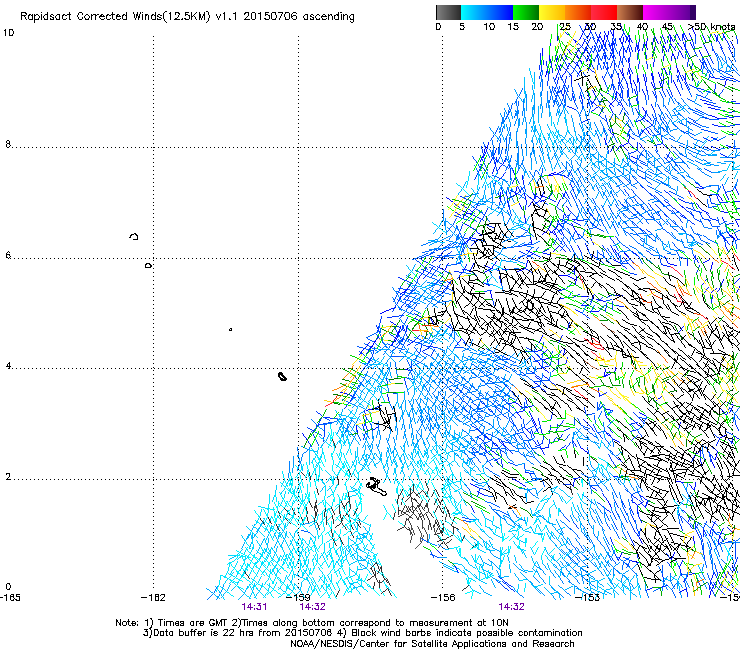
Task: Click the '5' label under the color bar
Action: pos(462,27)
